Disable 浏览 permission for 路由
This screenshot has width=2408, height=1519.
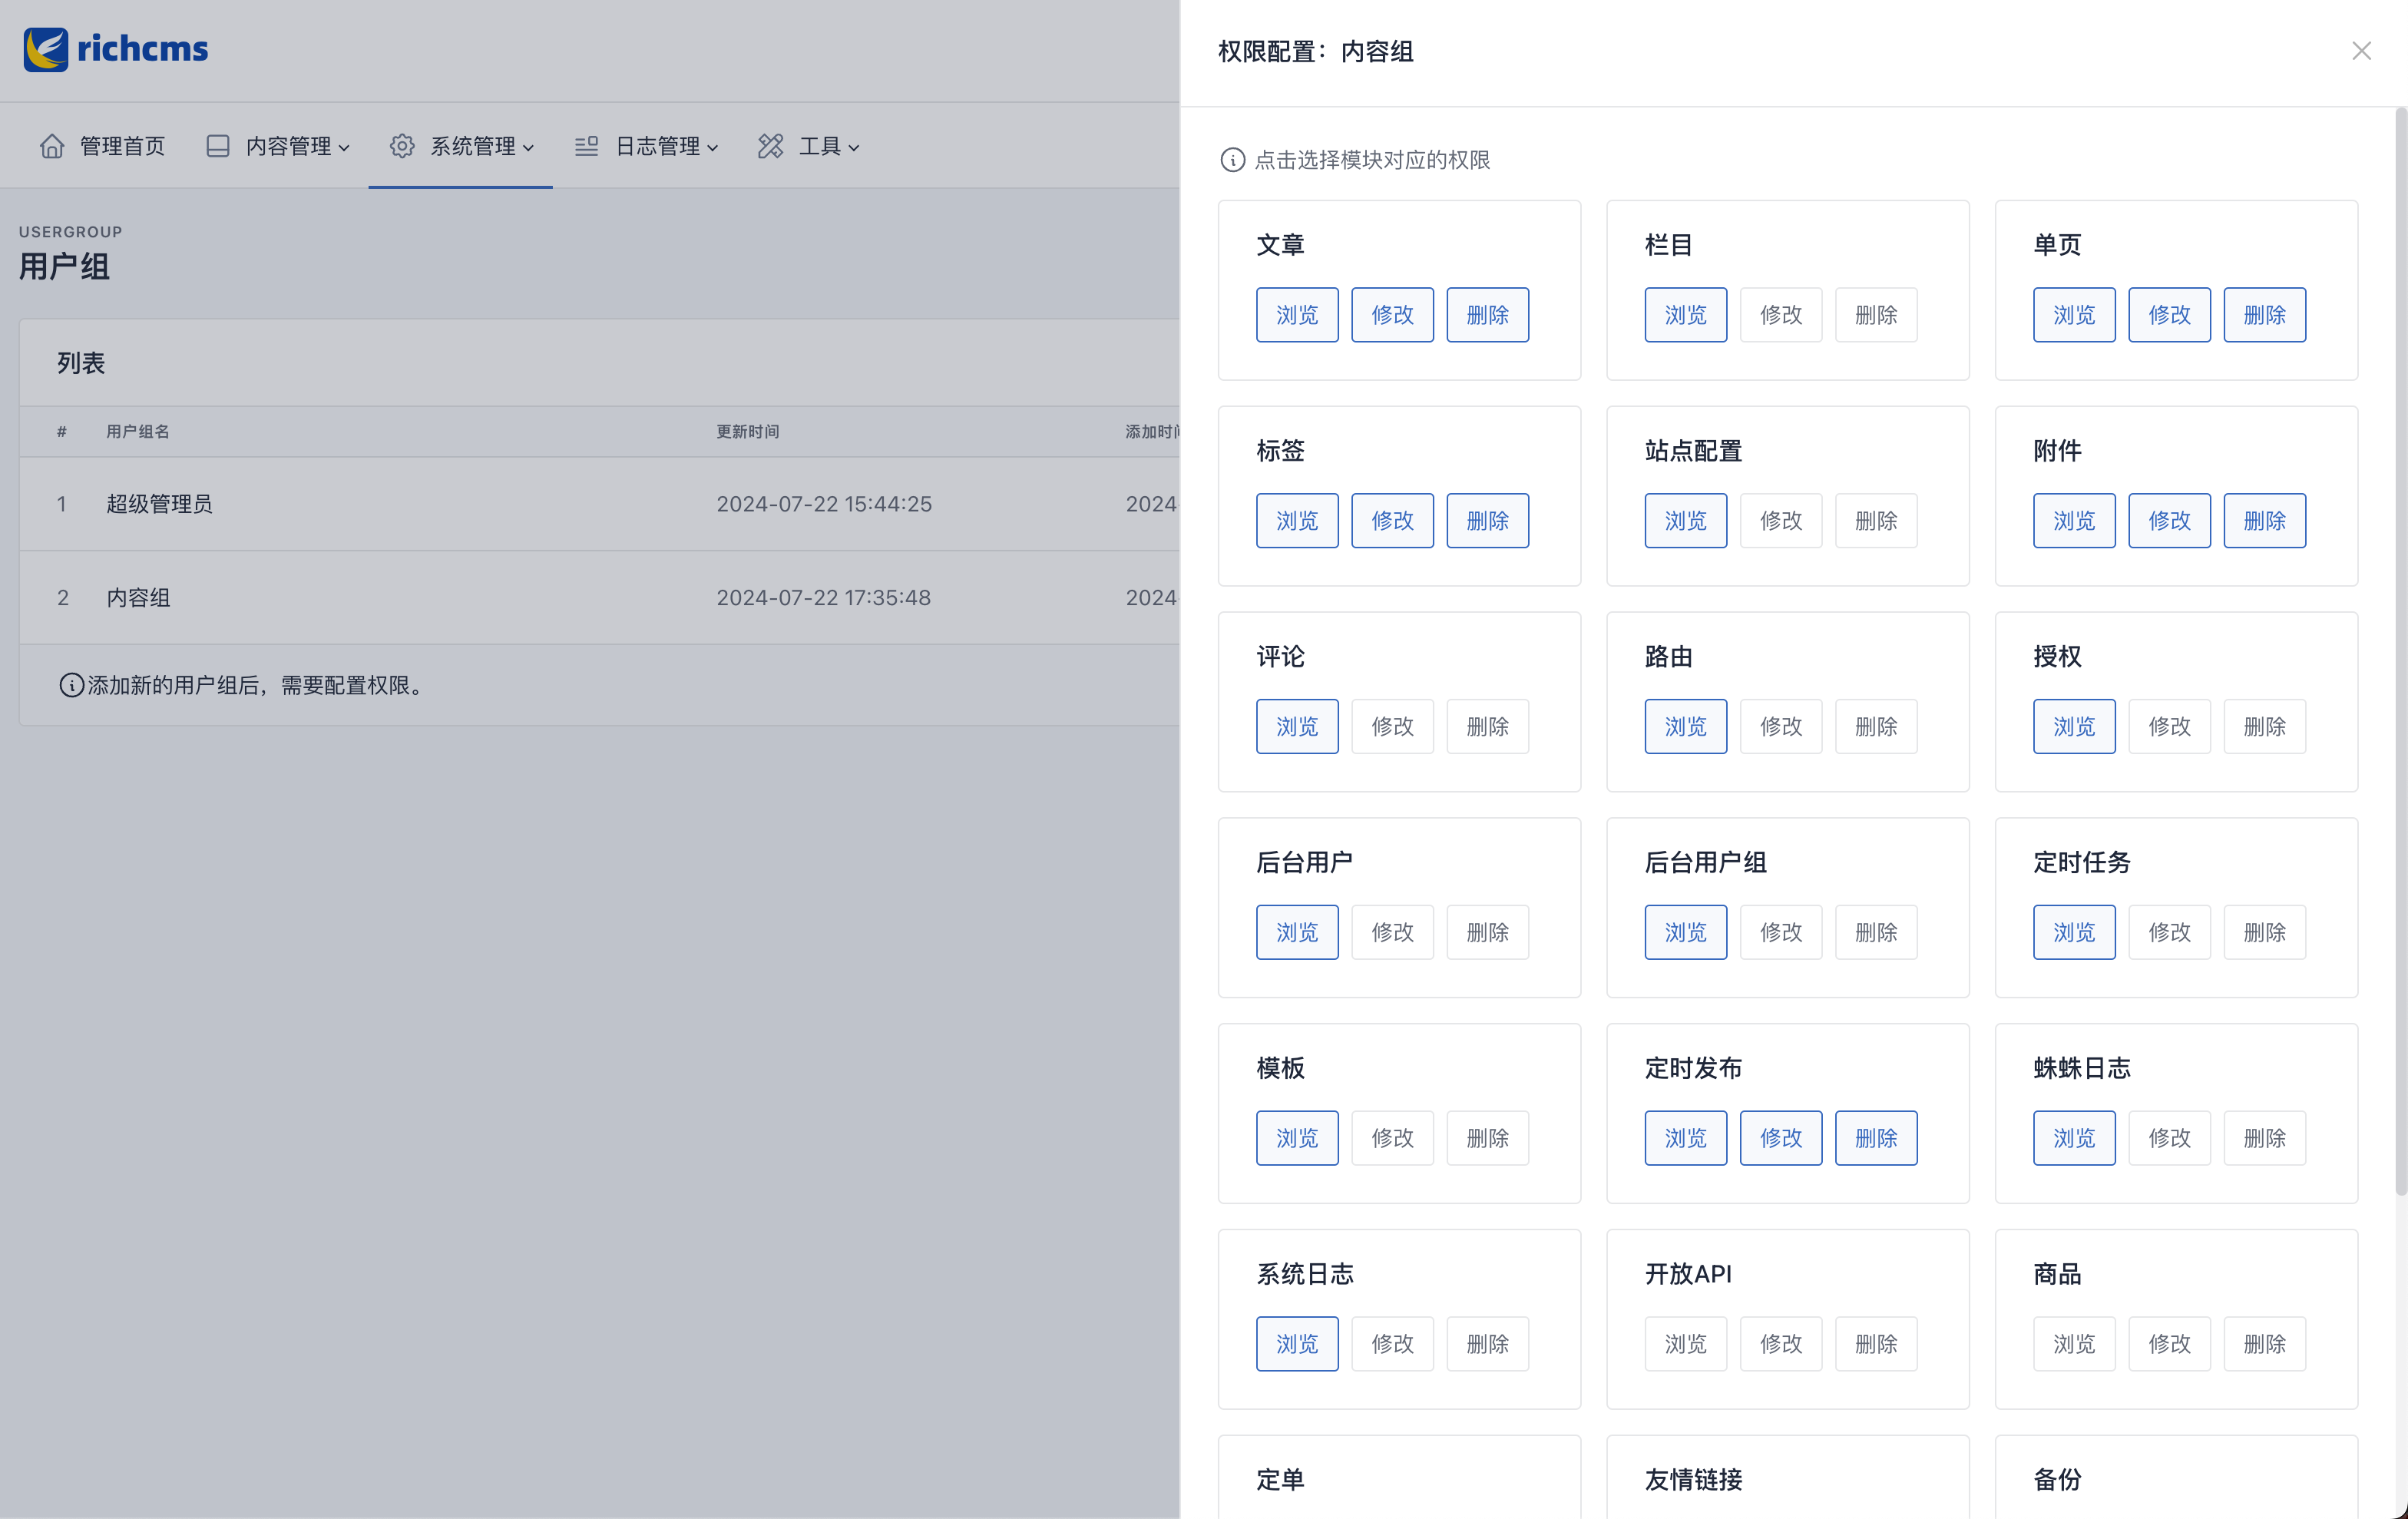(x=1685, y=727)
